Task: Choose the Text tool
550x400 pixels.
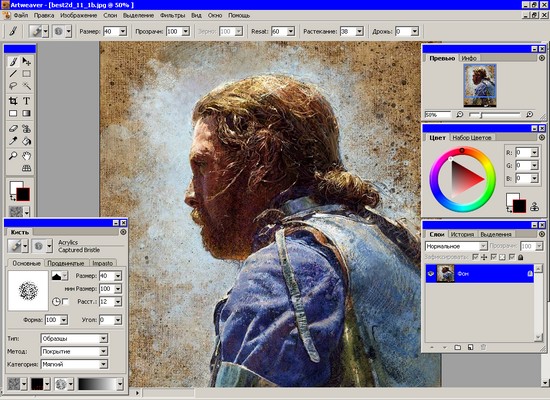Action: 26,101
